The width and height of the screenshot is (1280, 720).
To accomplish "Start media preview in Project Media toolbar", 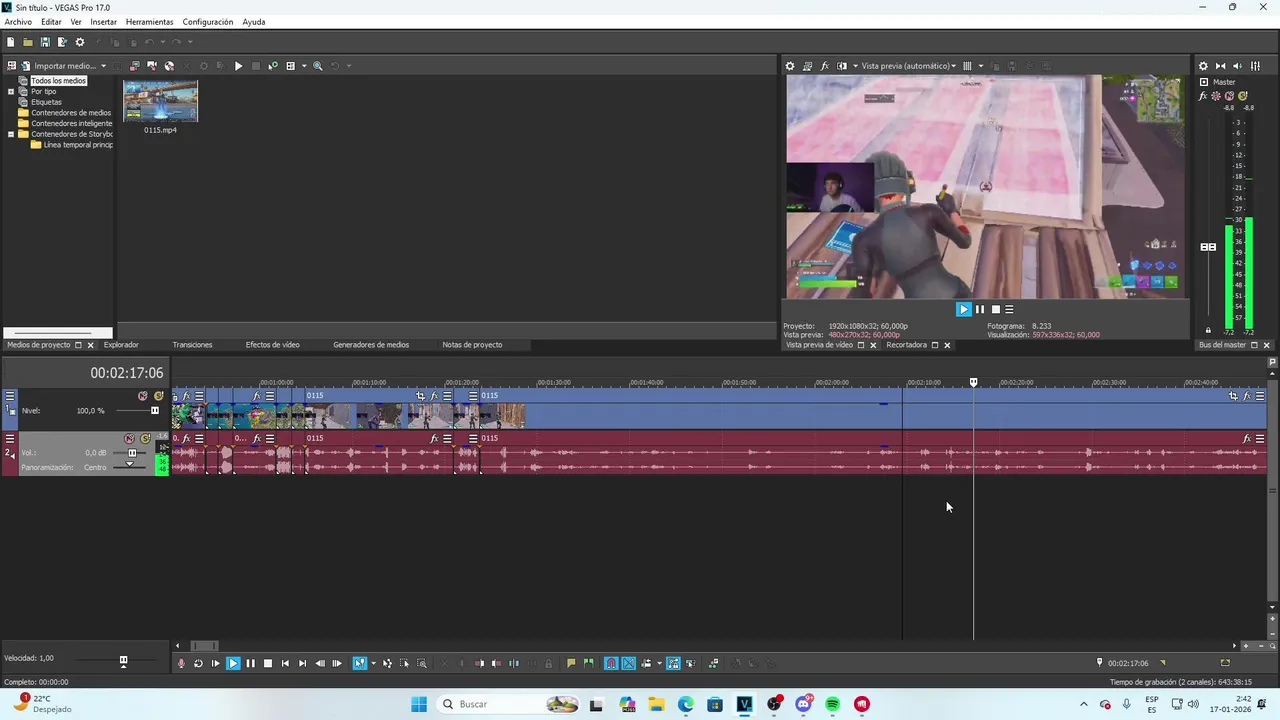I will click(x=238, y=66).
